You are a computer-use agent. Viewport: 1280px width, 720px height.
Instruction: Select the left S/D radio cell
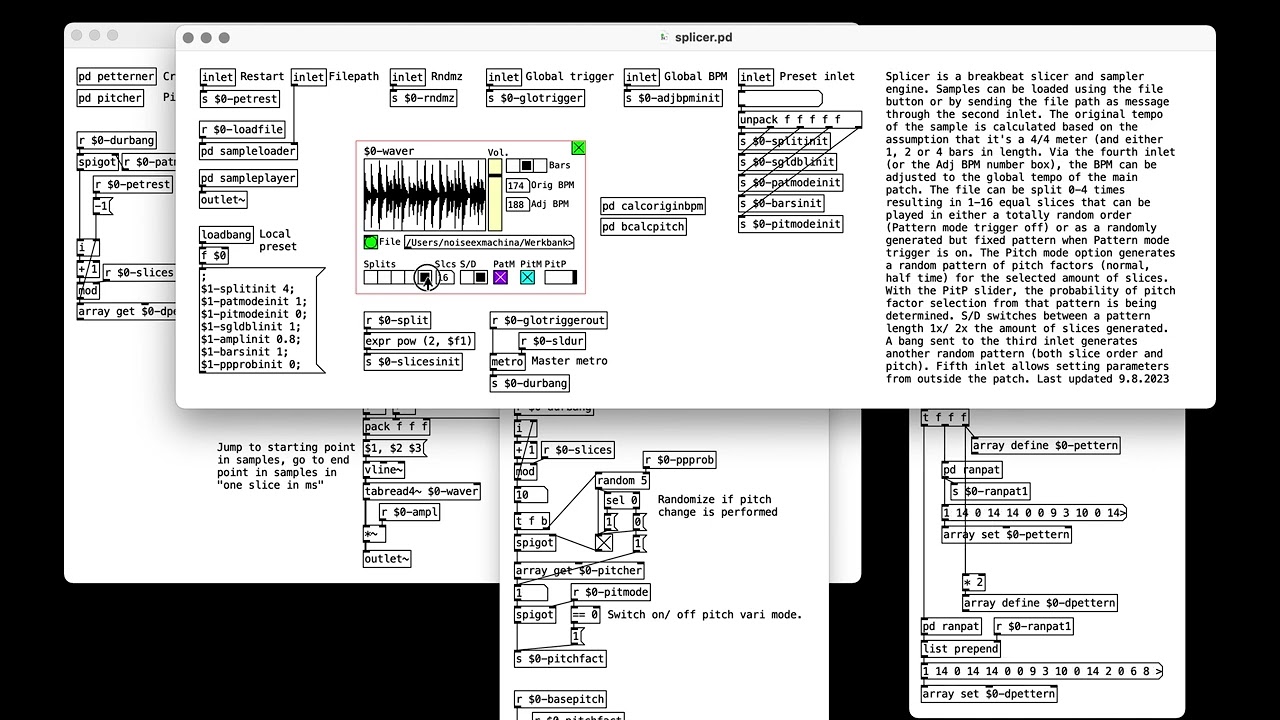click(467, 277)
